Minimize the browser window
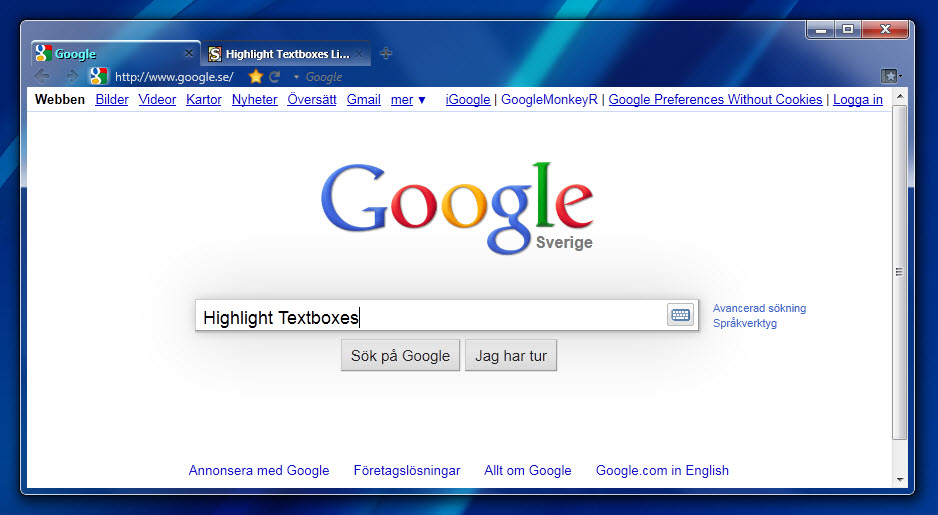Image resolution: width=938 pixels, height=515 pixels. pos(821,29)
